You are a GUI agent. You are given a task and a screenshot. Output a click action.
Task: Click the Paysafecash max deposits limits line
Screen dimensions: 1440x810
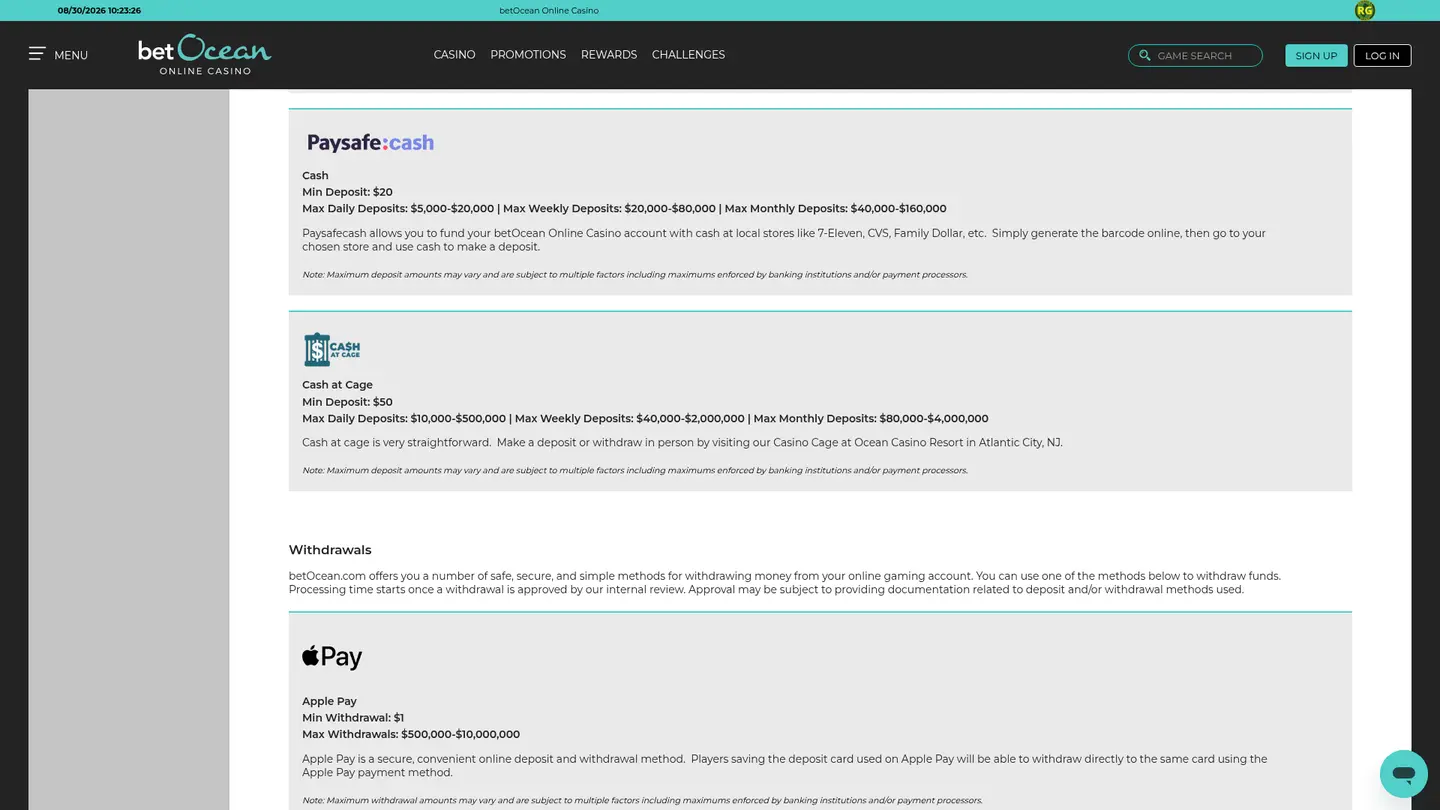[x=624, y=209]
